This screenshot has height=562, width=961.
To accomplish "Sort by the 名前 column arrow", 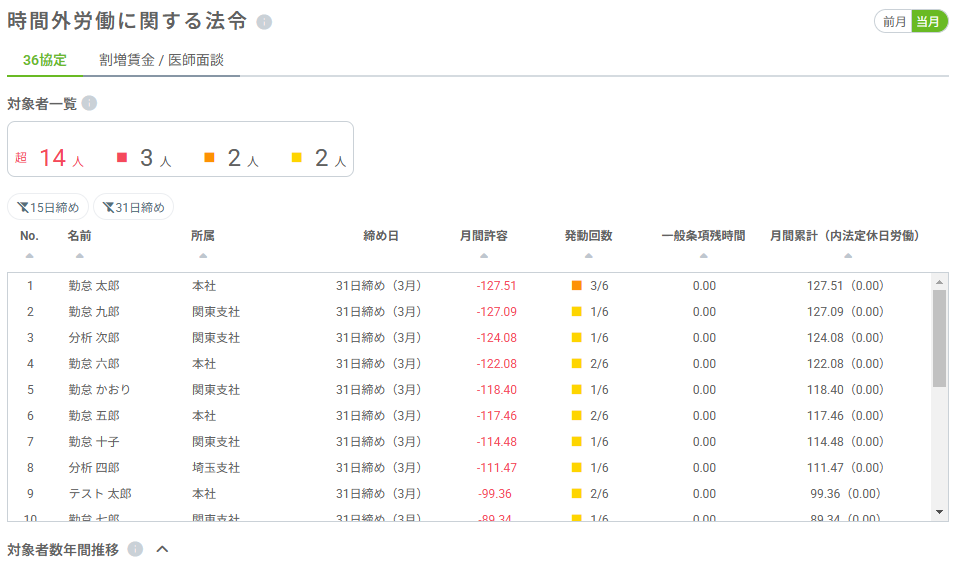I will (x=79, y=256).
